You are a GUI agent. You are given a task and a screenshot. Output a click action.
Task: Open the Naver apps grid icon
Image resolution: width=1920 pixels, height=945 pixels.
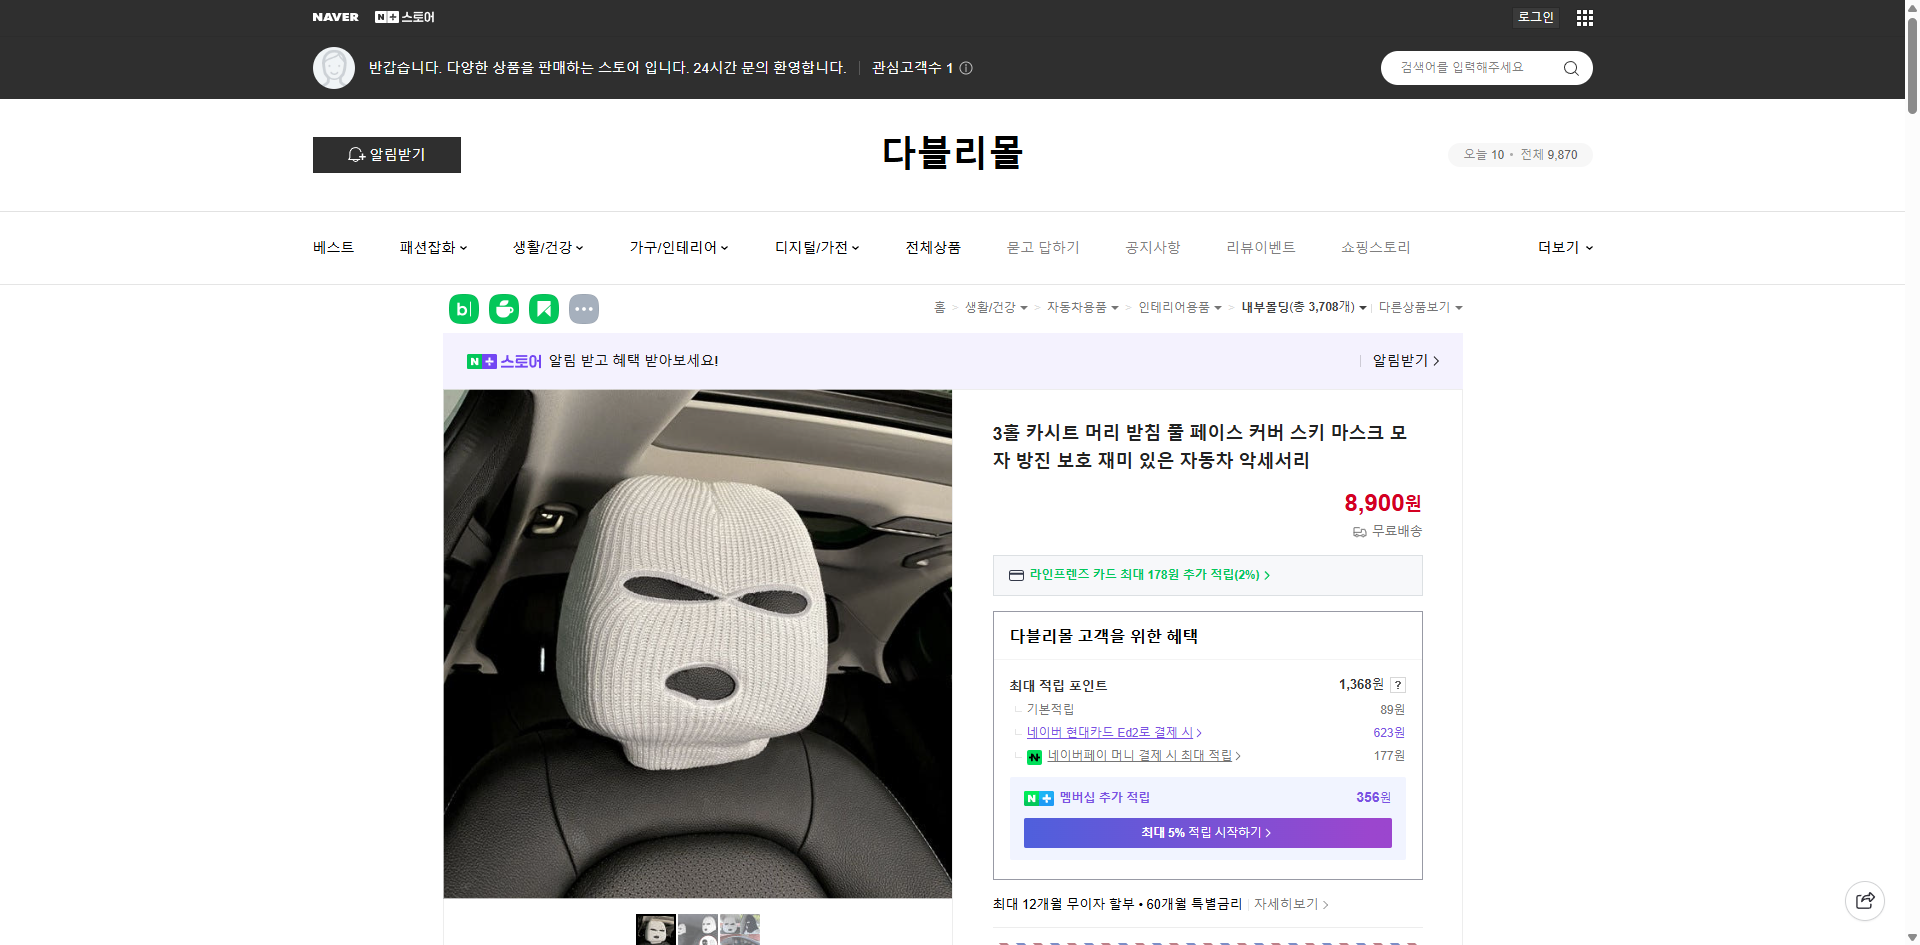pos(1584,17)
